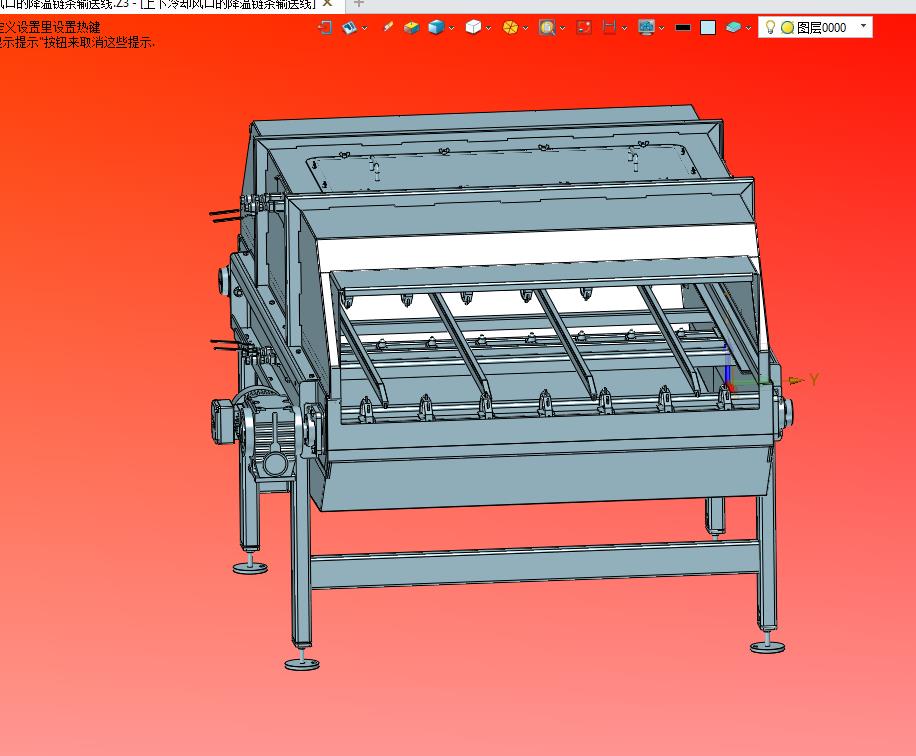Click the orange sectioned sphere icon
This screenshot has width=916, height=756.
click(x=510, y=27)
